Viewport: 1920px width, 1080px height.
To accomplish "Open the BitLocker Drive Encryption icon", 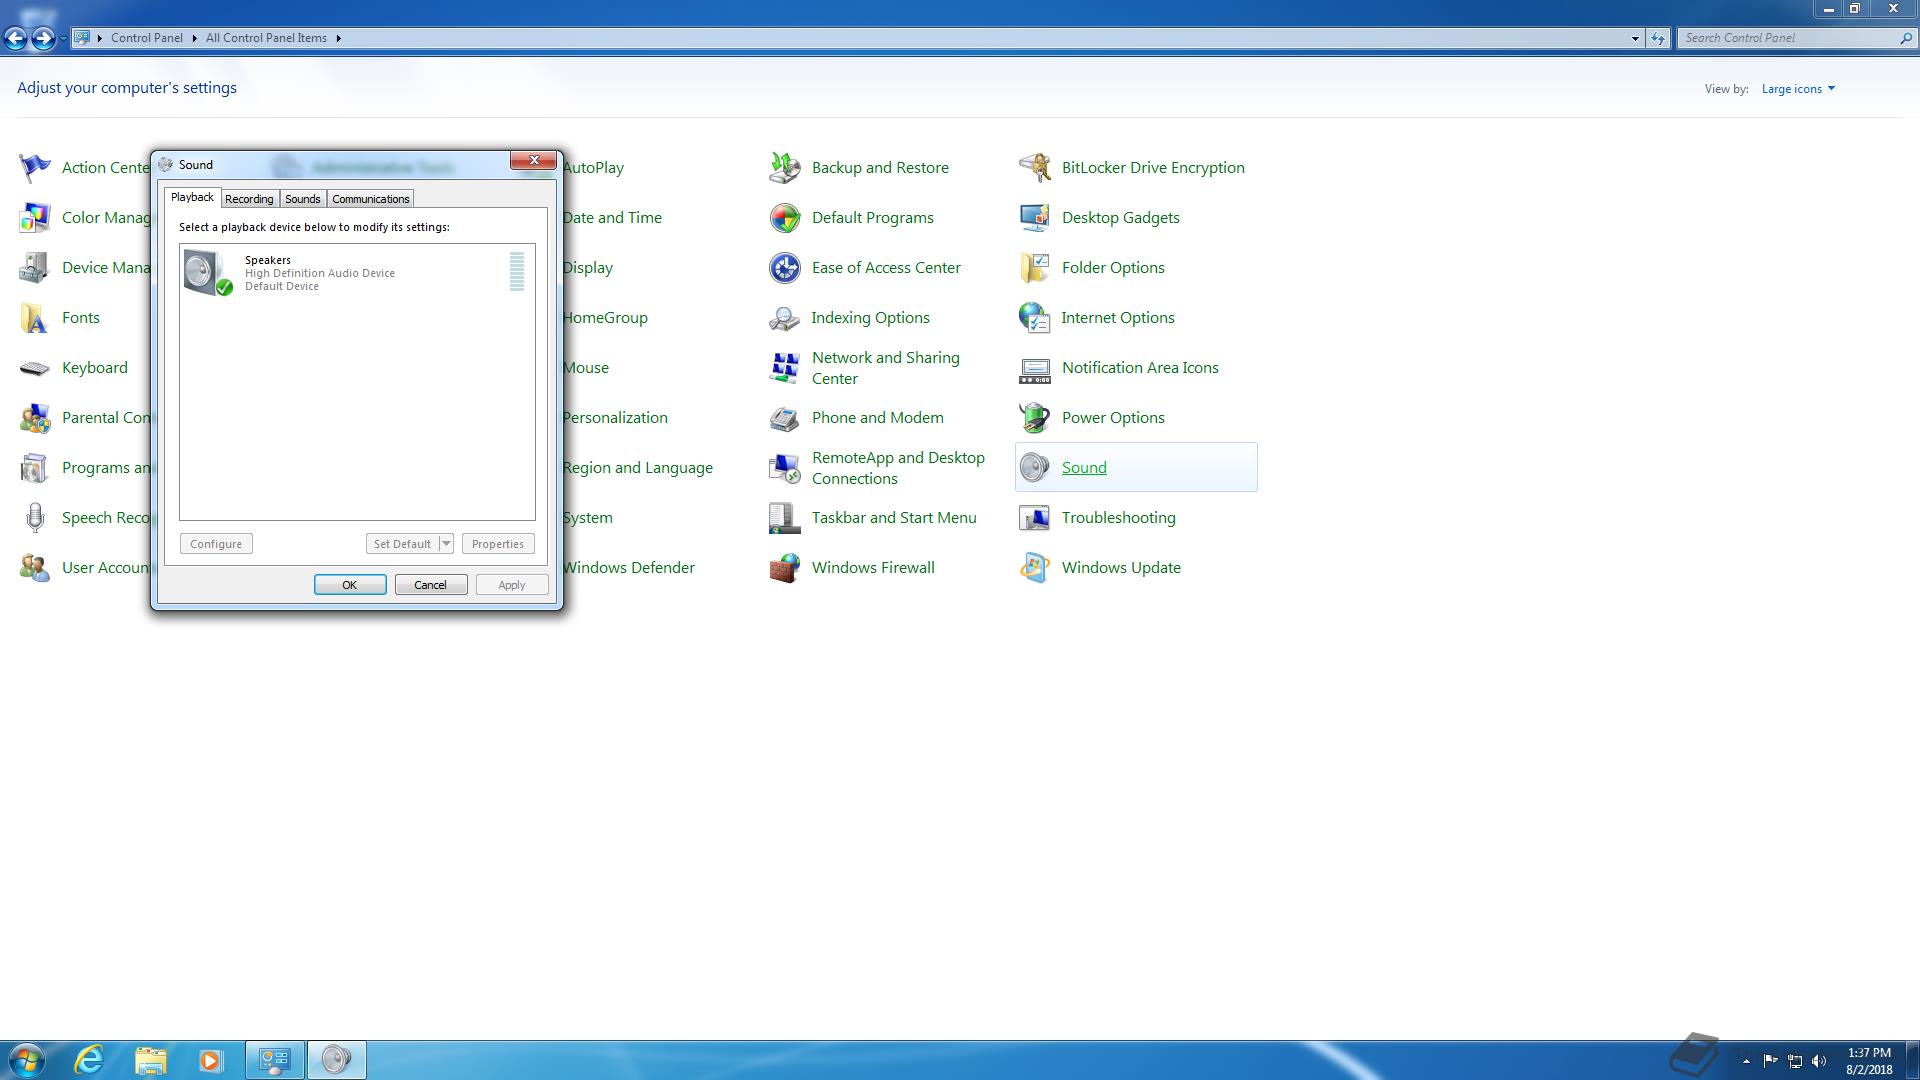I will tap(1035, 167).
